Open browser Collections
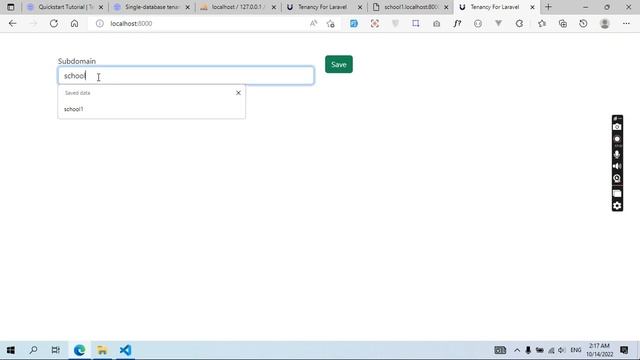The width and height of the screenshot is (640, 360). (x=563, y=24)
